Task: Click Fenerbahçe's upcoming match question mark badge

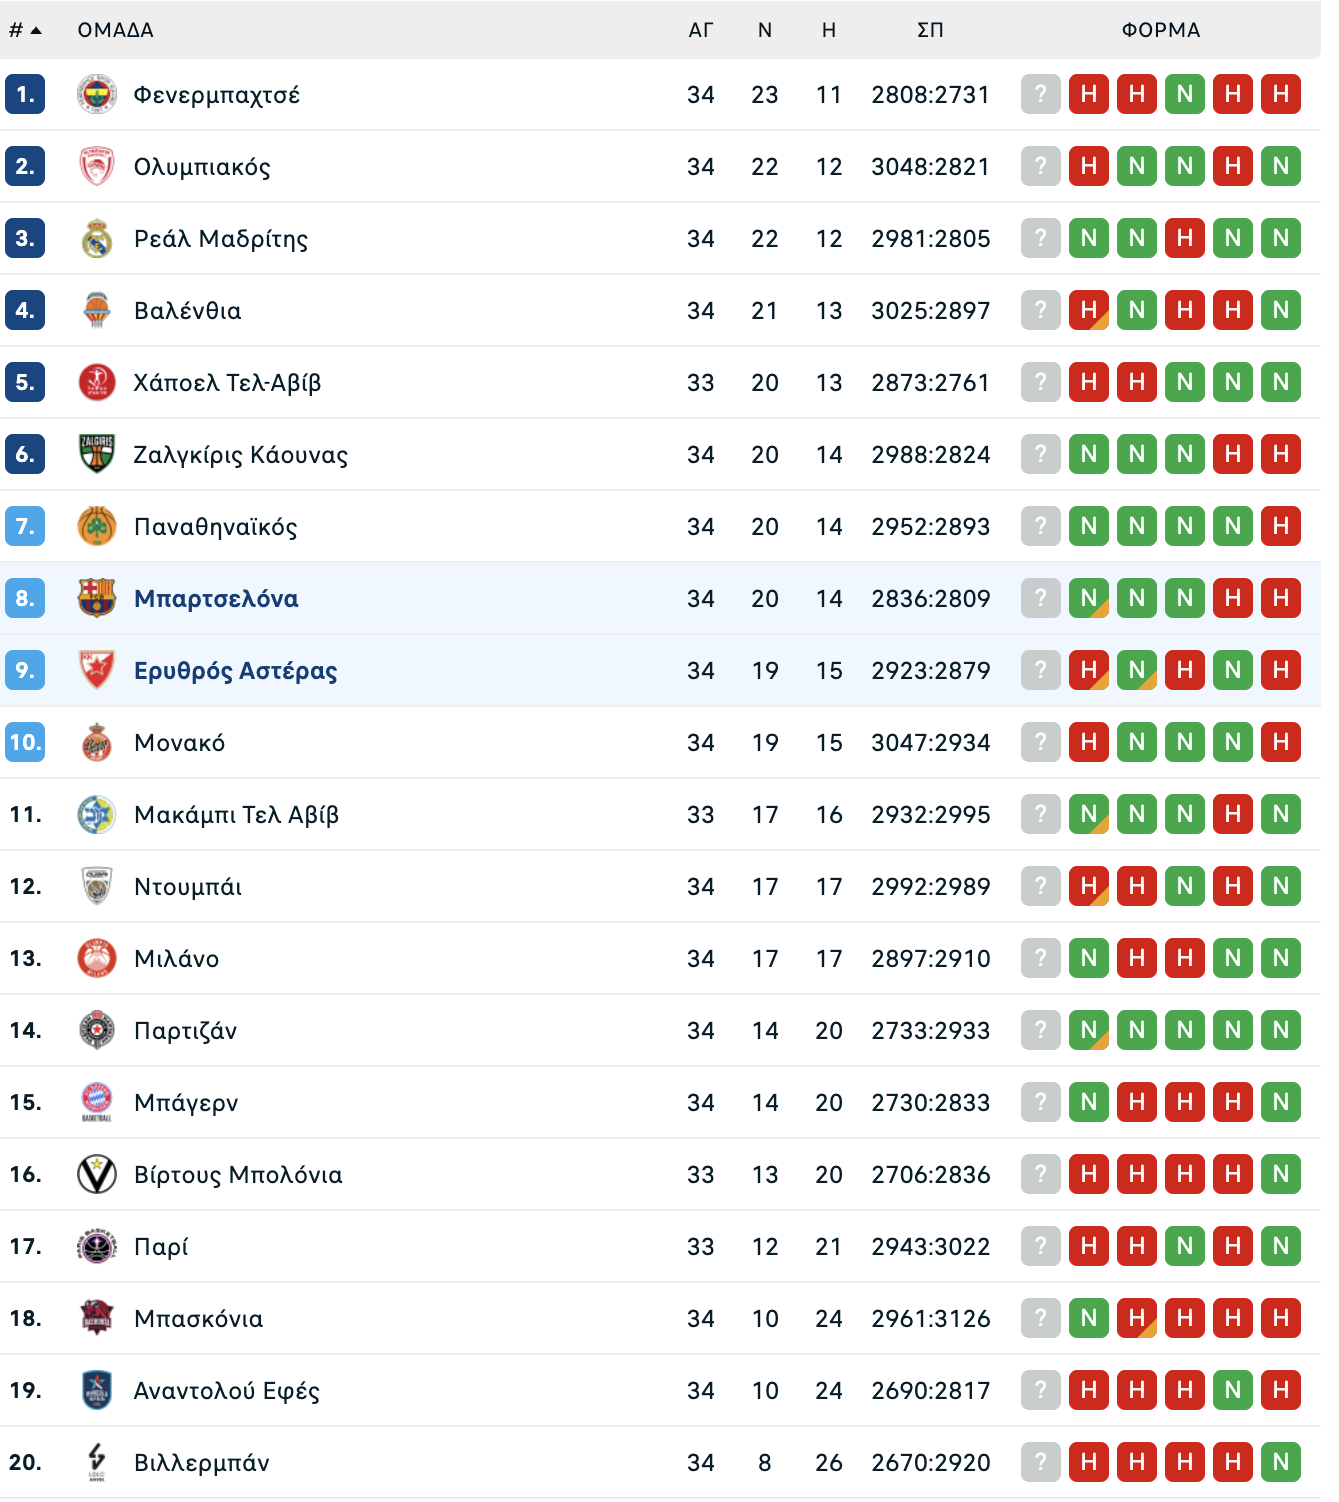Action: click(x=1041, y=95)
